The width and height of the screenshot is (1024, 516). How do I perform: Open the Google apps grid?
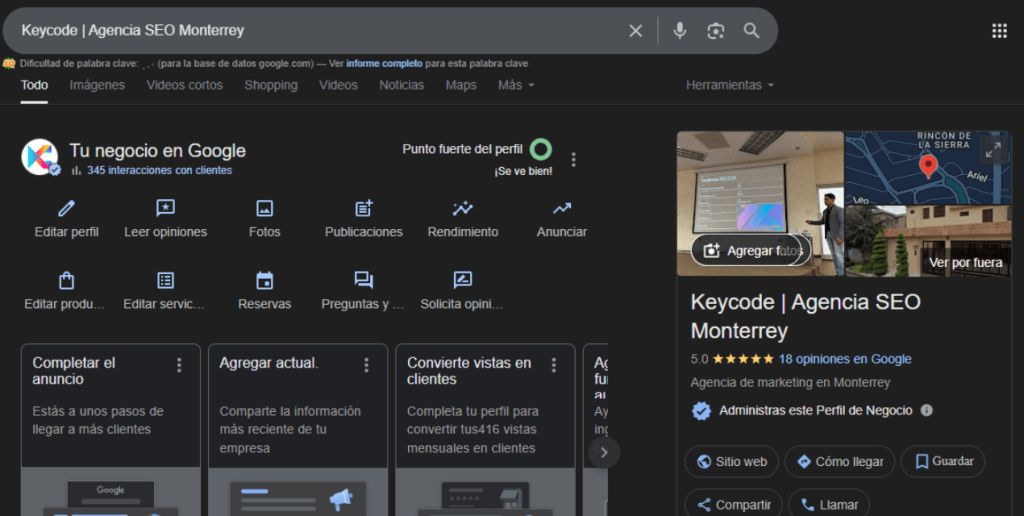coord(999,31)
